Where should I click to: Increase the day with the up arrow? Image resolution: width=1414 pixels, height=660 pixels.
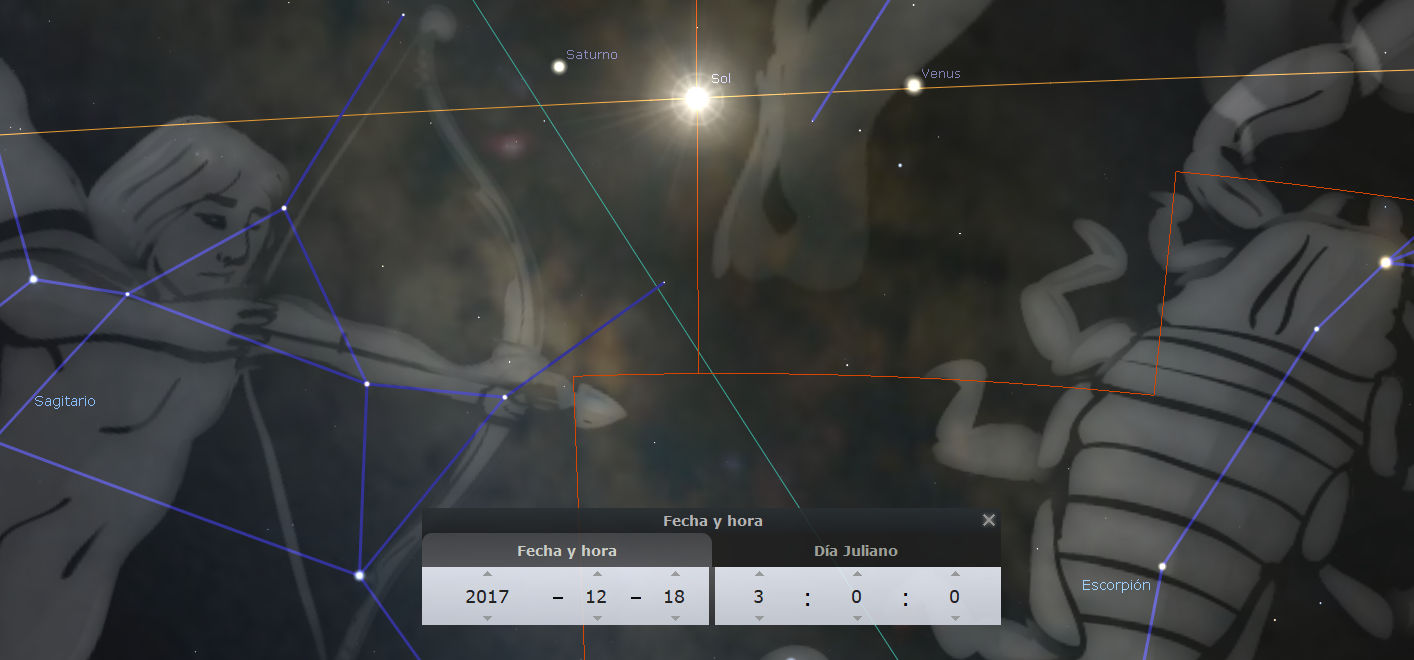point(675,574)
